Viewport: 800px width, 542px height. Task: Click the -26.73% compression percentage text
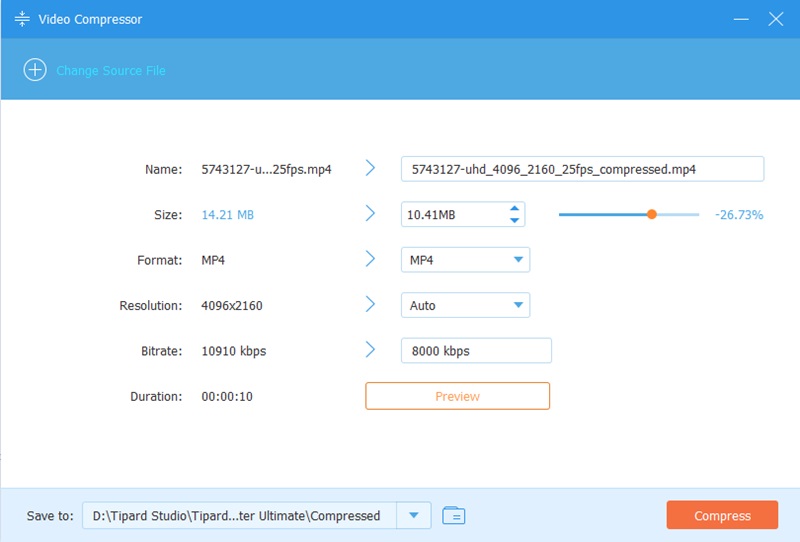point(739,215)
